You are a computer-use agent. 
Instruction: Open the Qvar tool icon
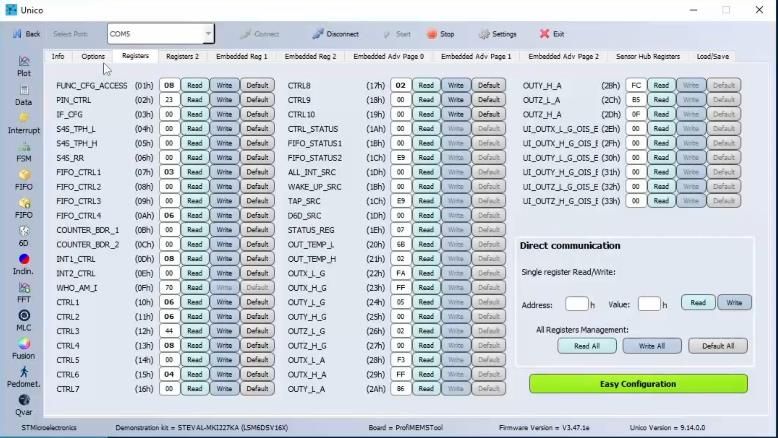coord(23,405)
